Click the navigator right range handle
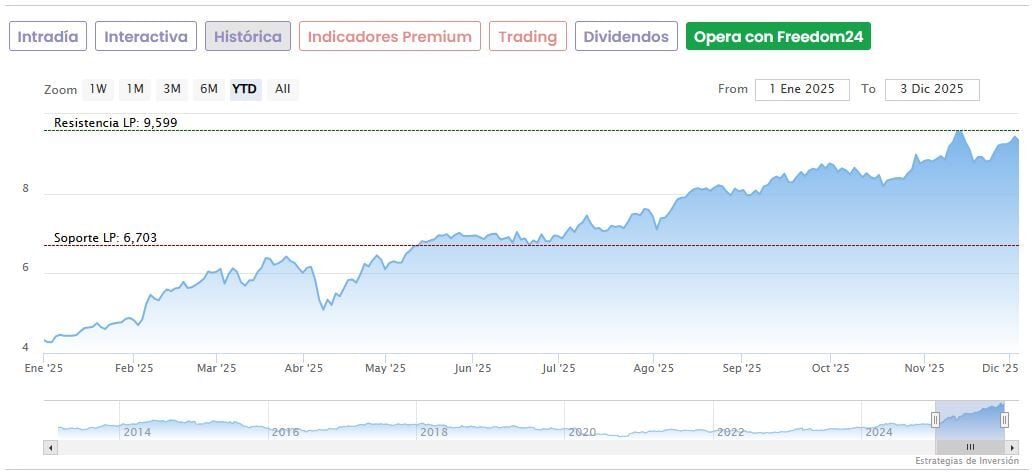This screenshot has height=475, width=1035. 1005,420
